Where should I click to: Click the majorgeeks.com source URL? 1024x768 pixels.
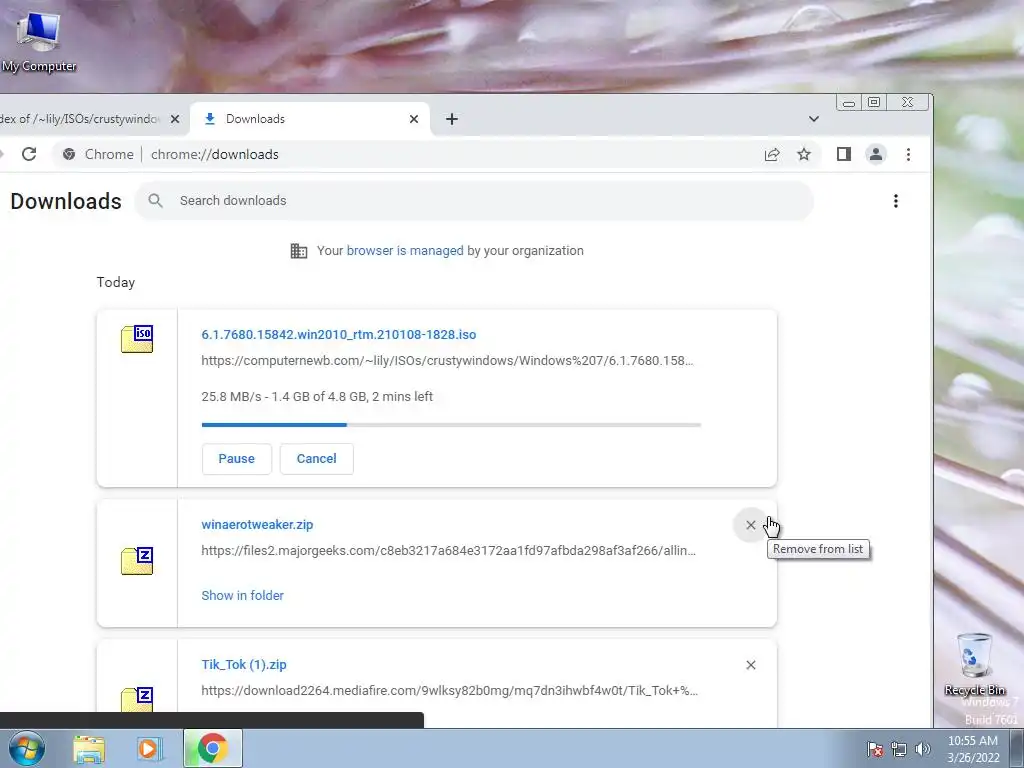point(449,551)
